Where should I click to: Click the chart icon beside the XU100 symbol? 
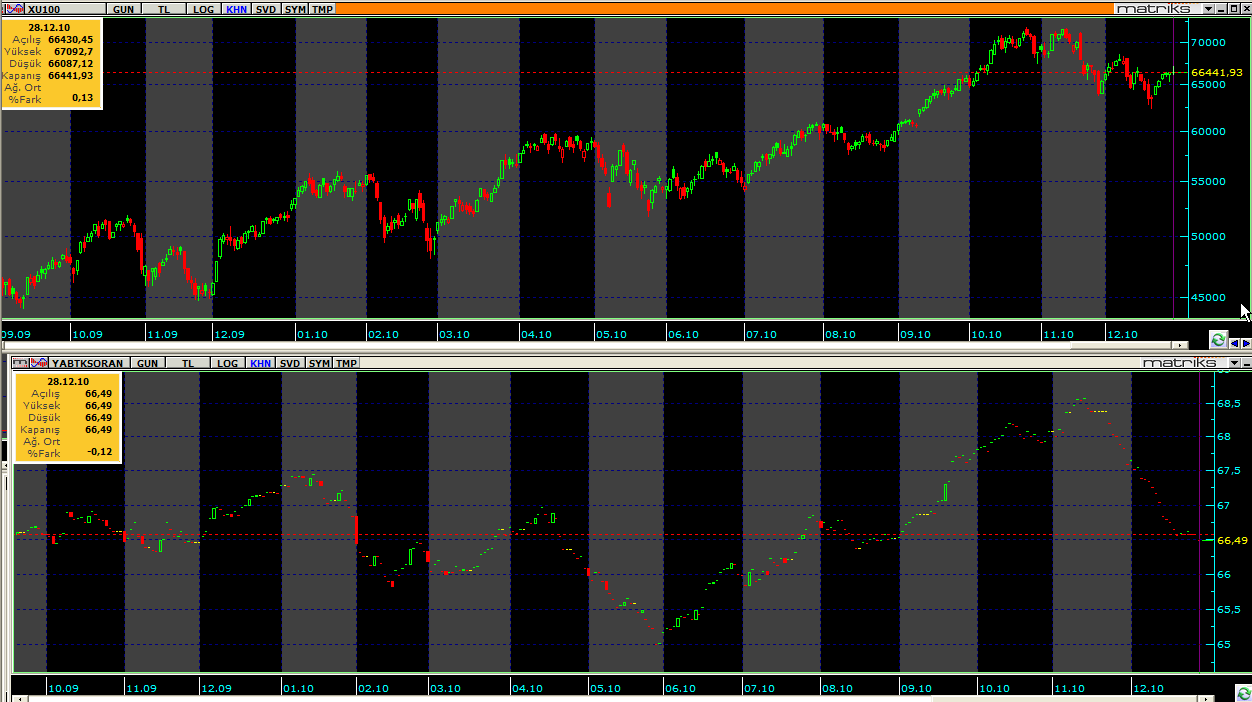click(x=16, y=9)
